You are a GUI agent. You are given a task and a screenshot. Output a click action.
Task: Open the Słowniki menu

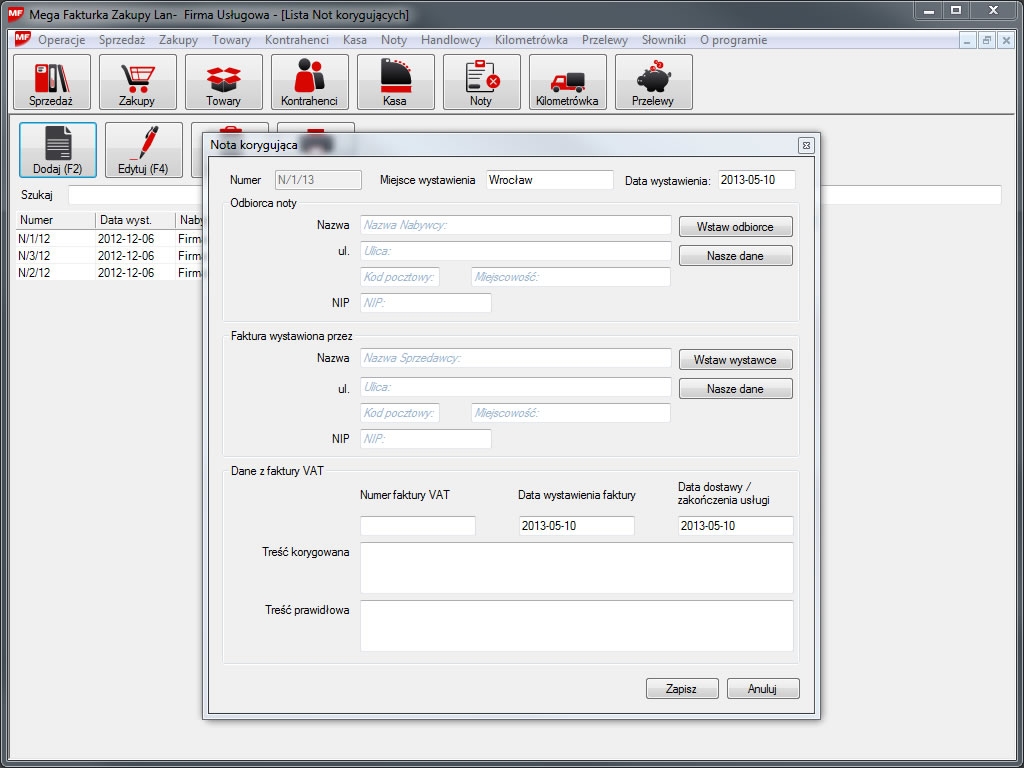664,40
